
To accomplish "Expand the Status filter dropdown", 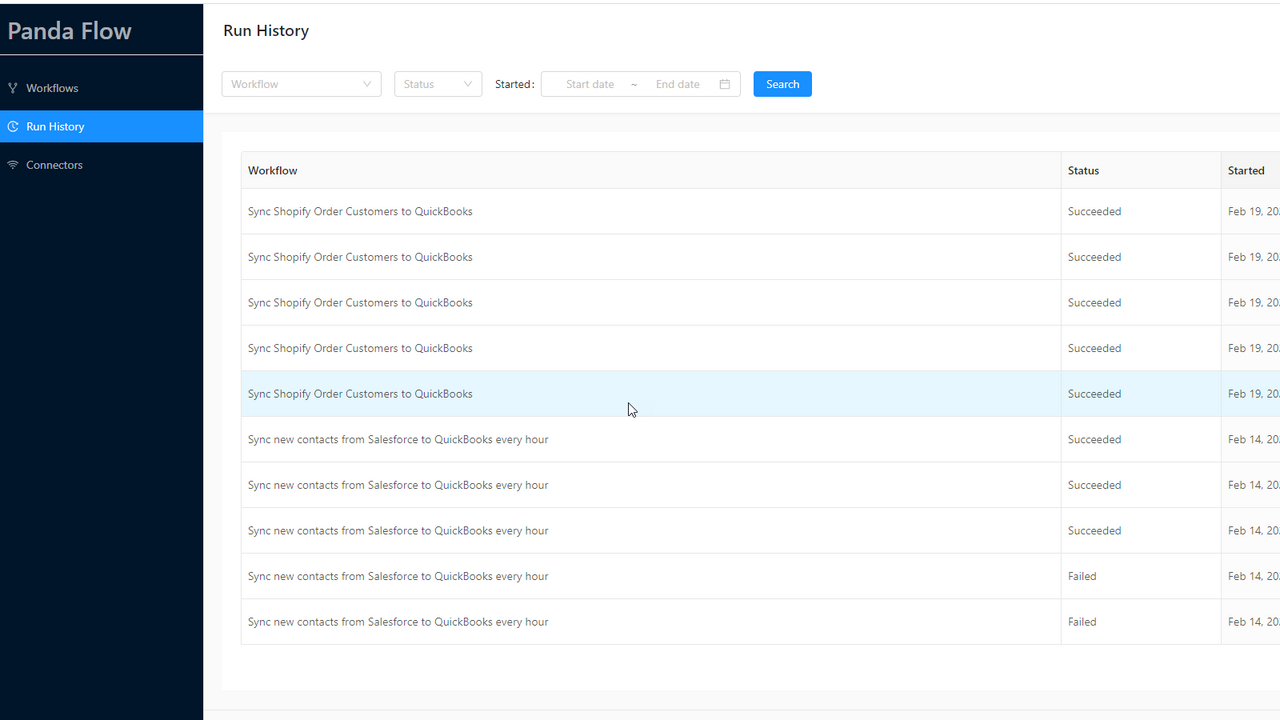I will [437, 84].
